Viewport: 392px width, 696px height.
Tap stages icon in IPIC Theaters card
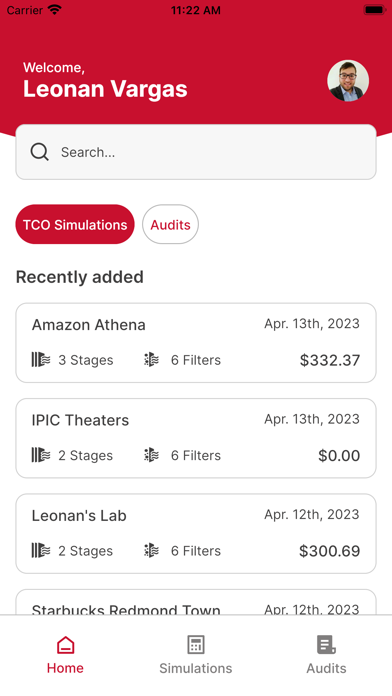[41, 455]
